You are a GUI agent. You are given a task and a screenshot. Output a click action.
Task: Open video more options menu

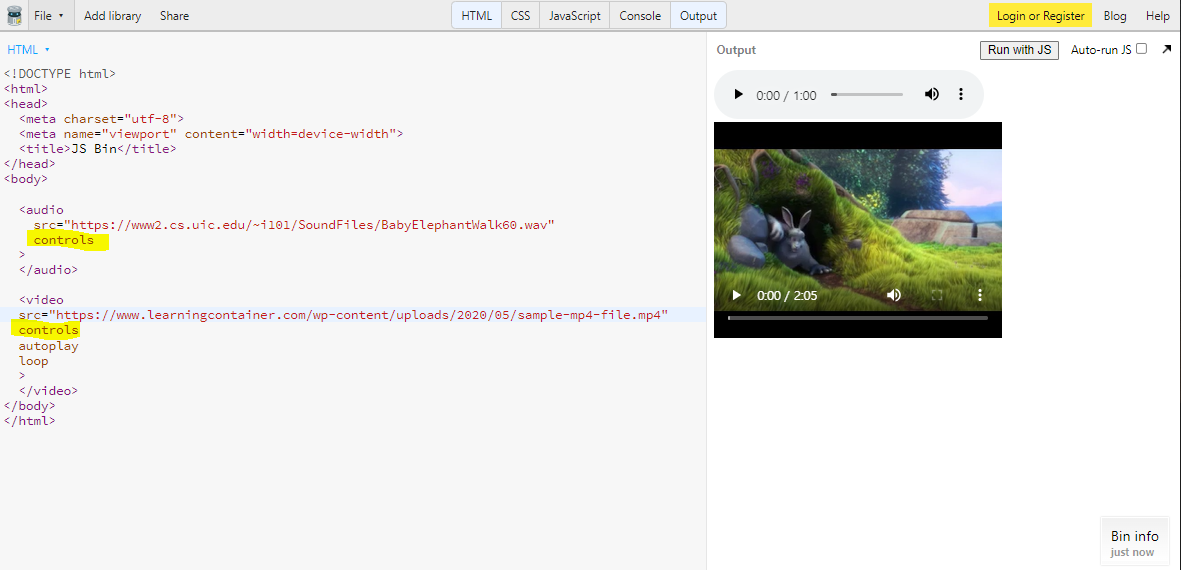pyautogui.click(x=980, y=295)
